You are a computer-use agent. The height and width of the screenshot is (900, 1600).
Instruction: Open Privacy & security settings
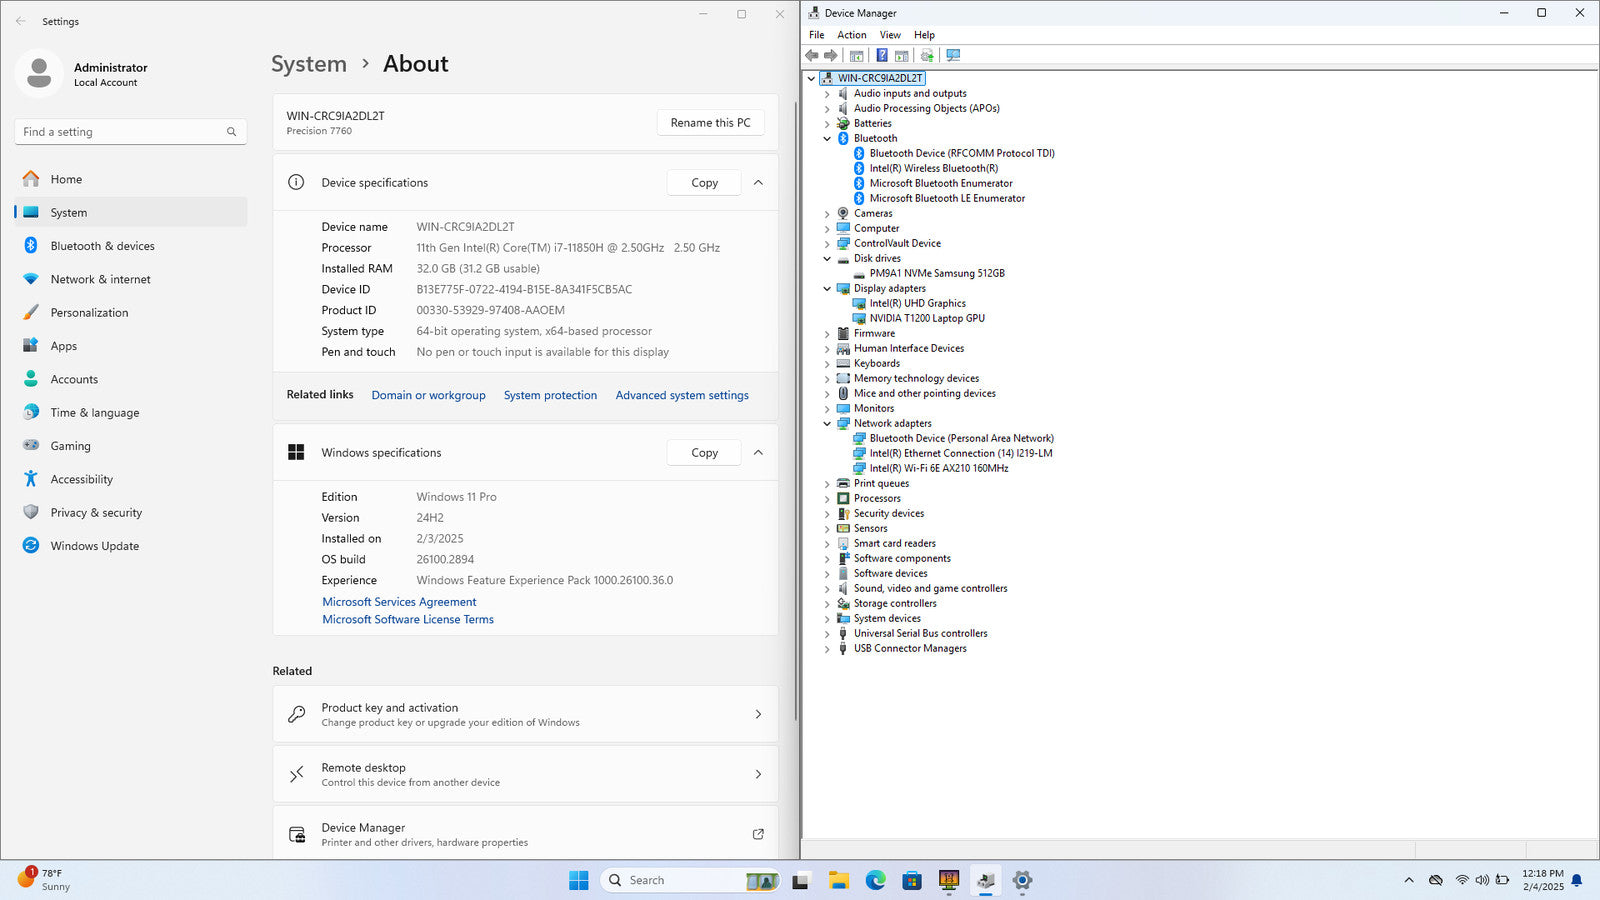(131, 512)
